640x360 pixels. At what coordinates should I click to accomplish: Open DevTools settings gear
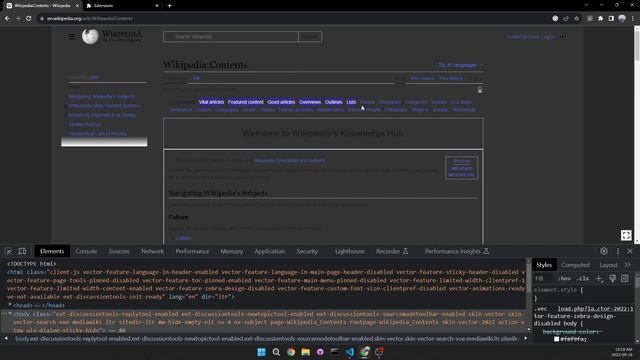(x=604, y=251)
